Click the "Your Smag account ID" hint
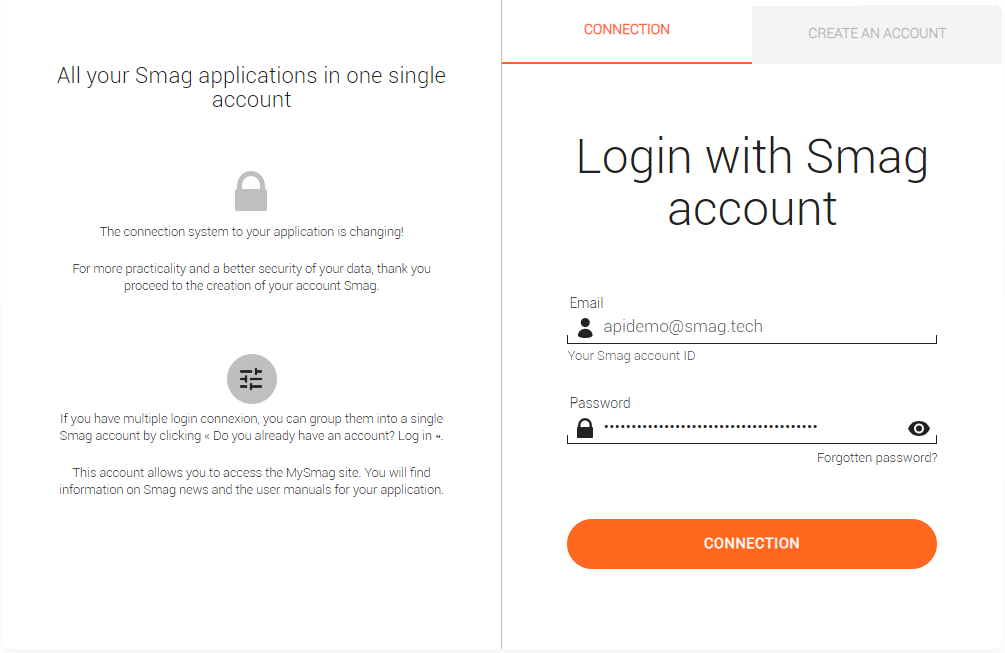The width and height of the screenshot is (1005, 653). click(x=631, y=356)
